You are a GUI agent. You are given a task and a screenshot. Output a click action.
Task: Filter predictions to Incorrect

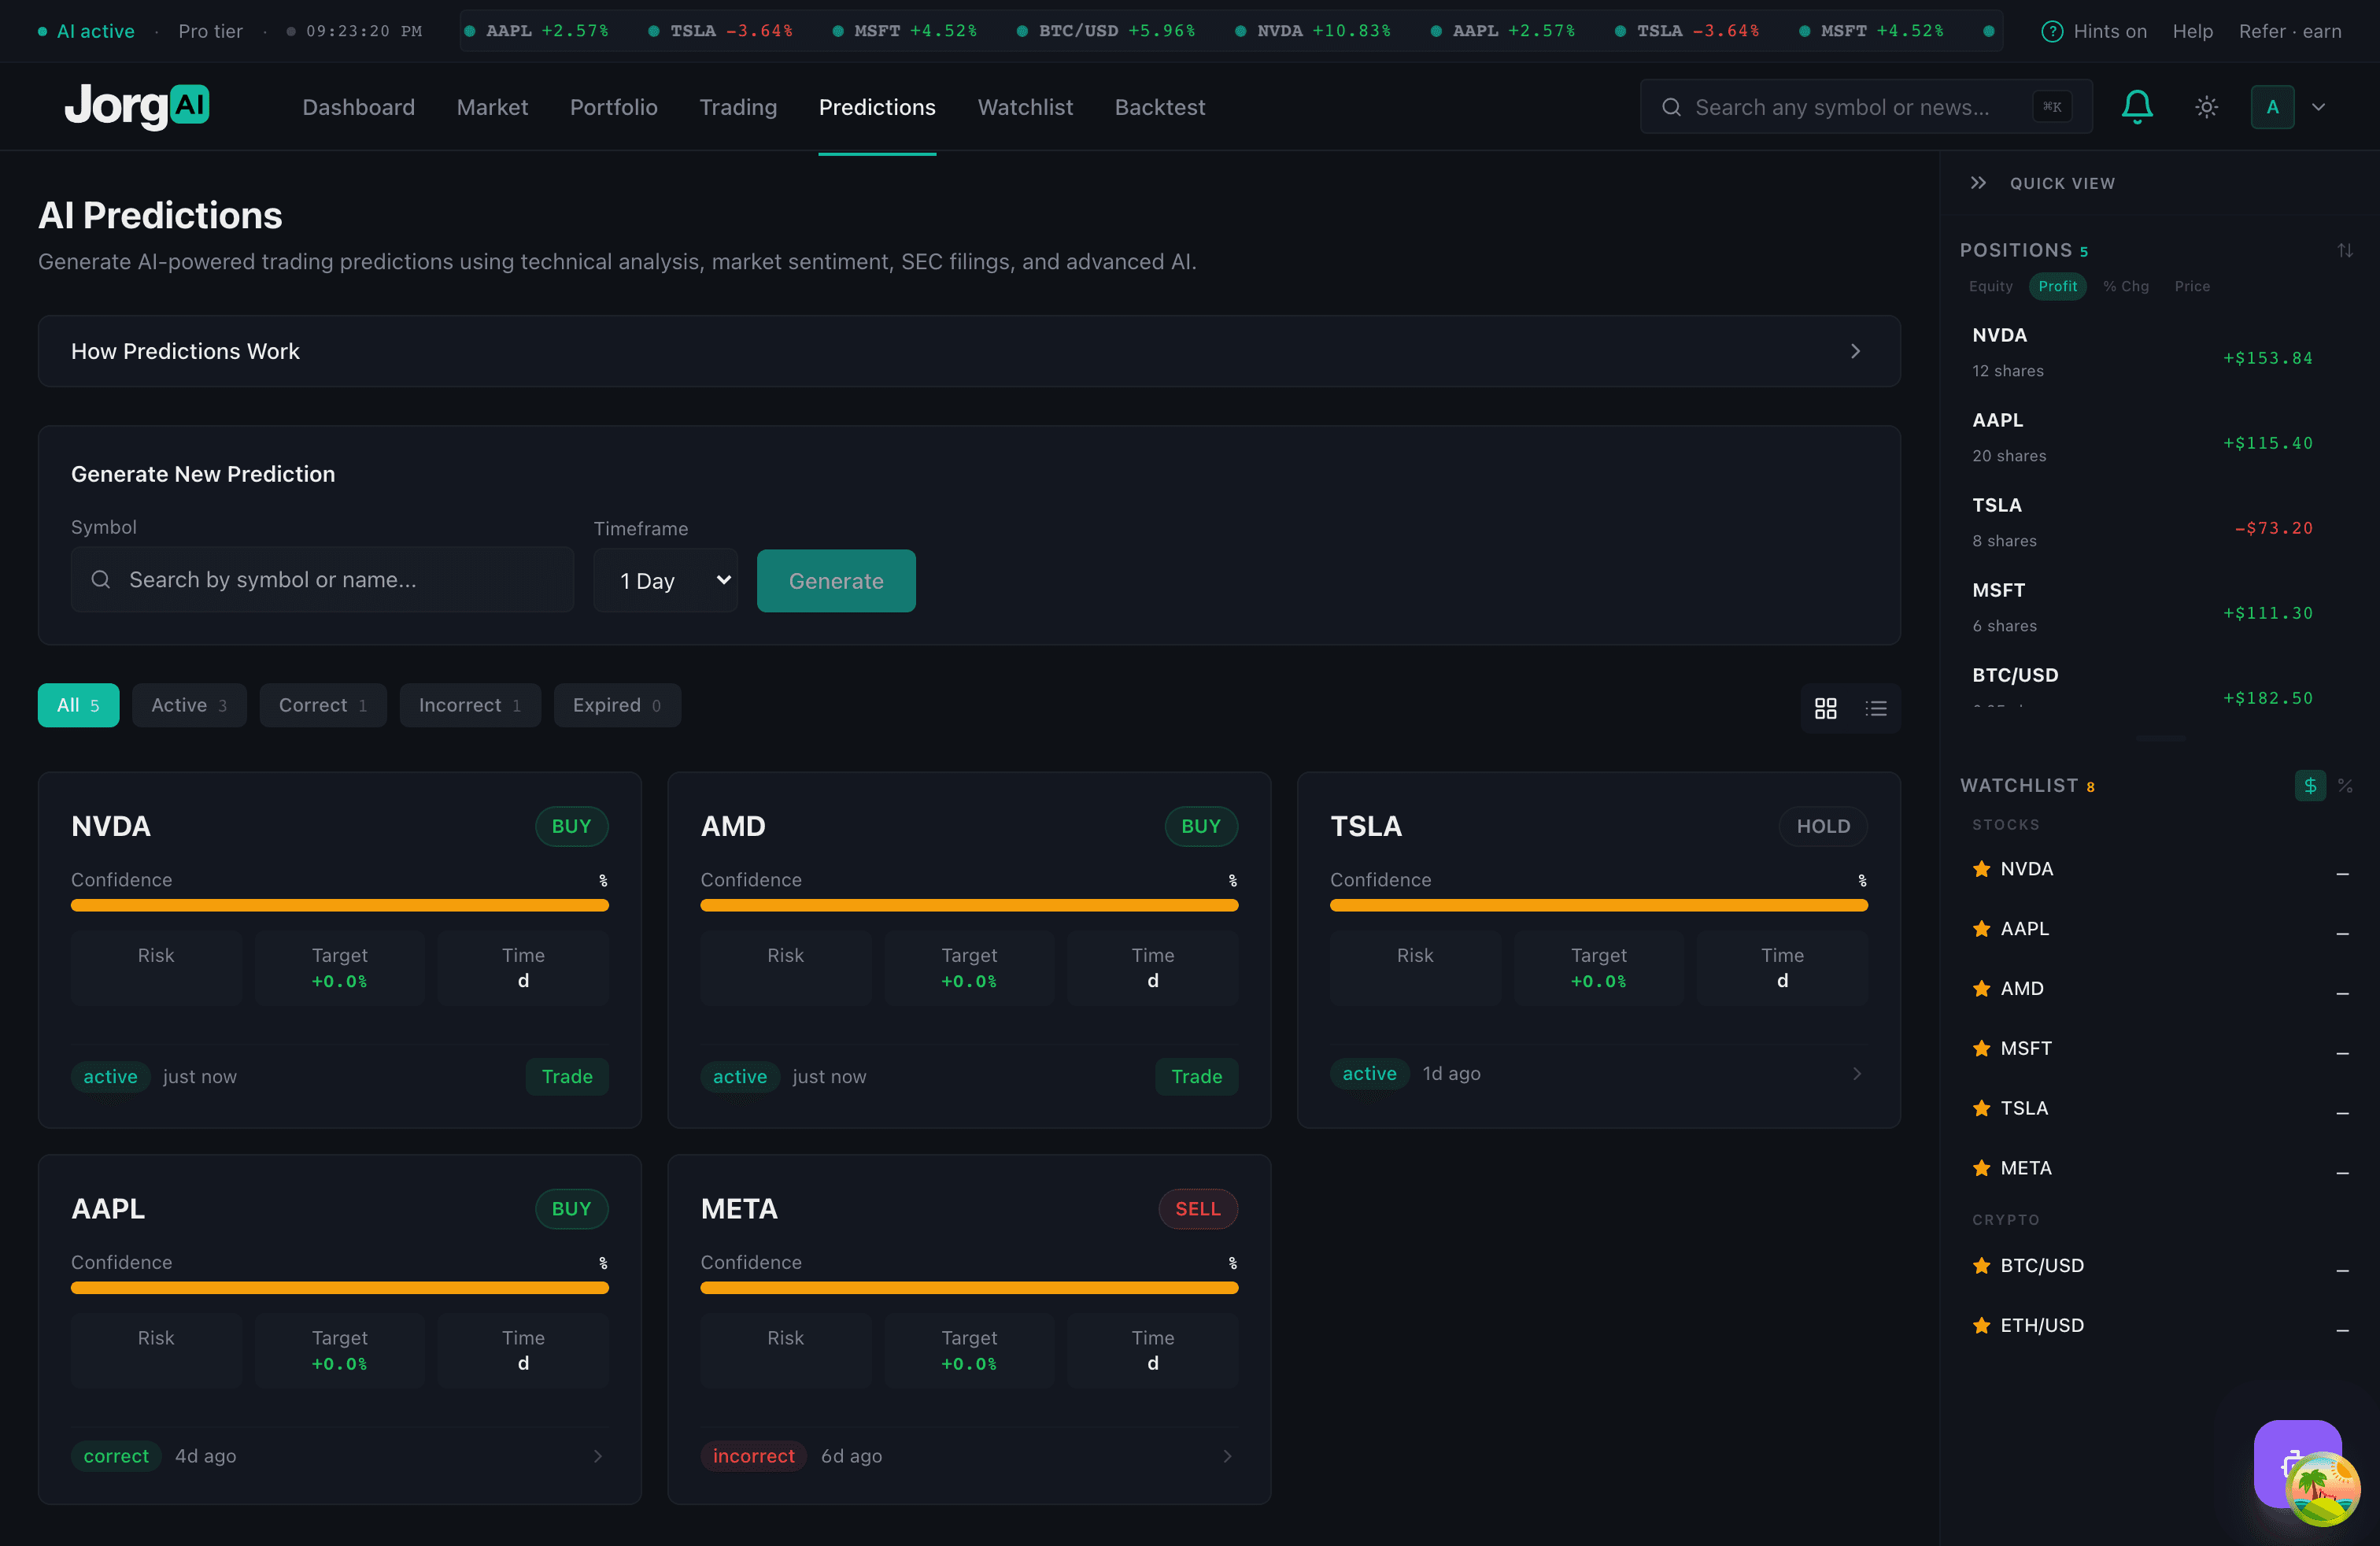[470, 705]
